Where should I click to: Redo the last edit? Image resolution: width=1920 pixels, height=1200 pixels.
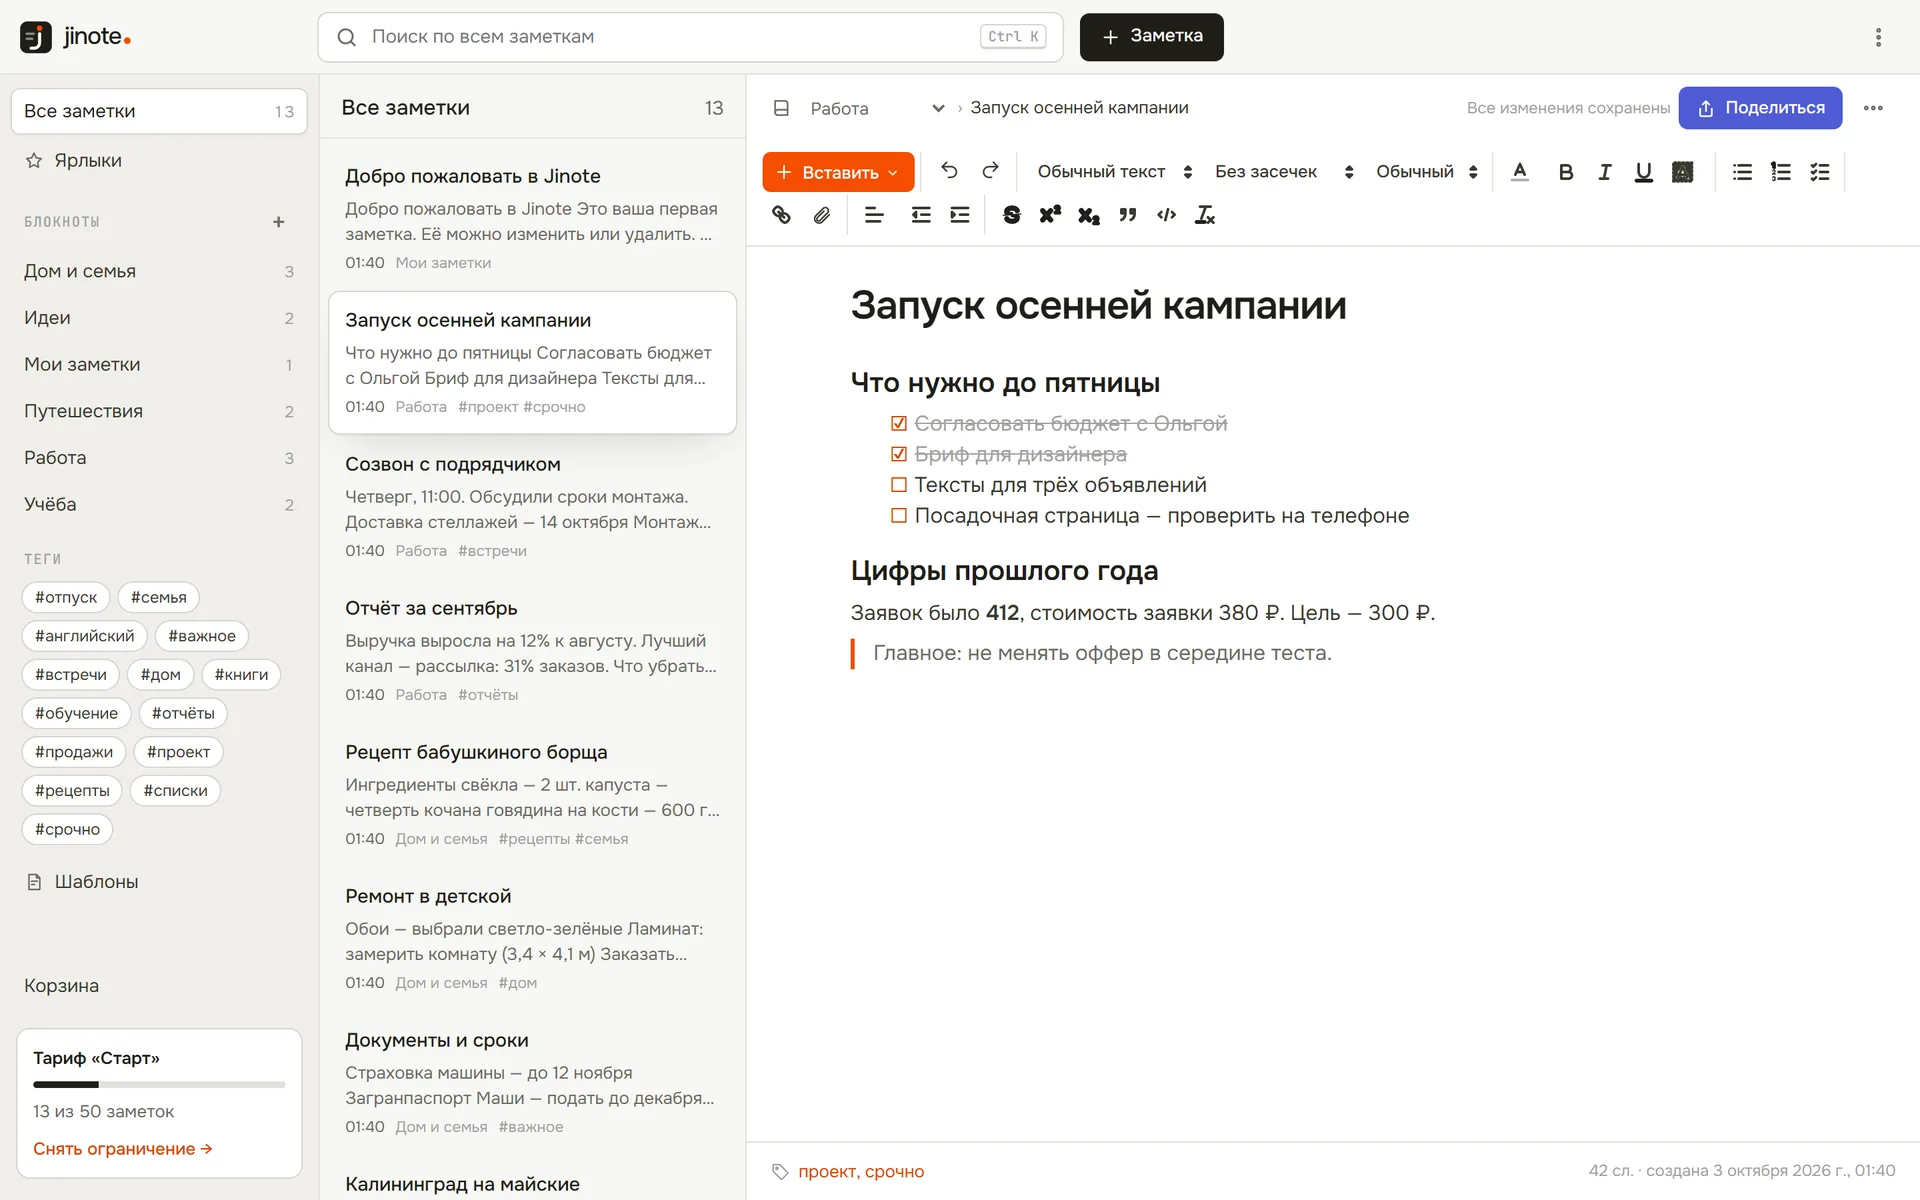tap(990, 171)
